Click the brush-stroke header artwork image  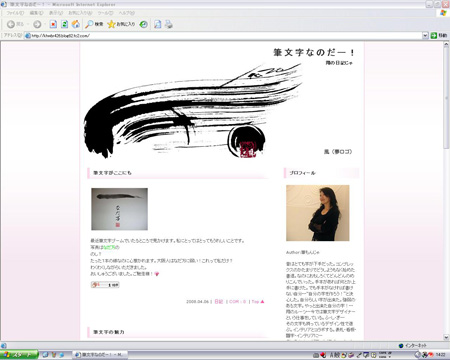(193, 111)
